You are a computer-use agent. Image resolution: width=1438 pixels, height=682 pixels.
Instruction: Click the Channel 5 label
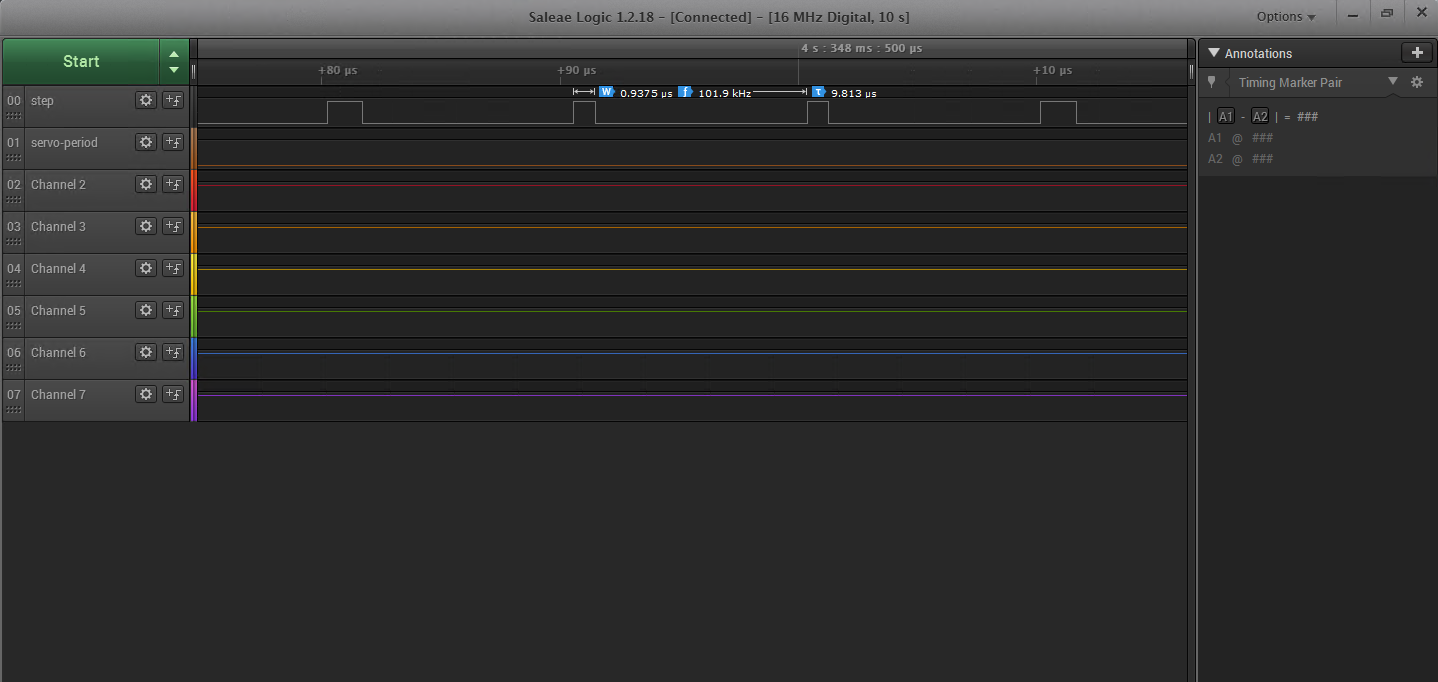58,310
